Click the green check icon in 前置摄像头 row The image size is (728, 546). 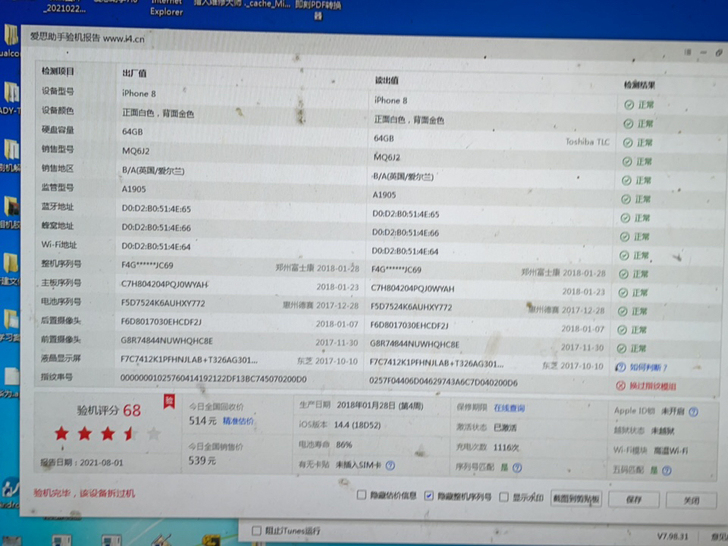[x=622, y=349]
